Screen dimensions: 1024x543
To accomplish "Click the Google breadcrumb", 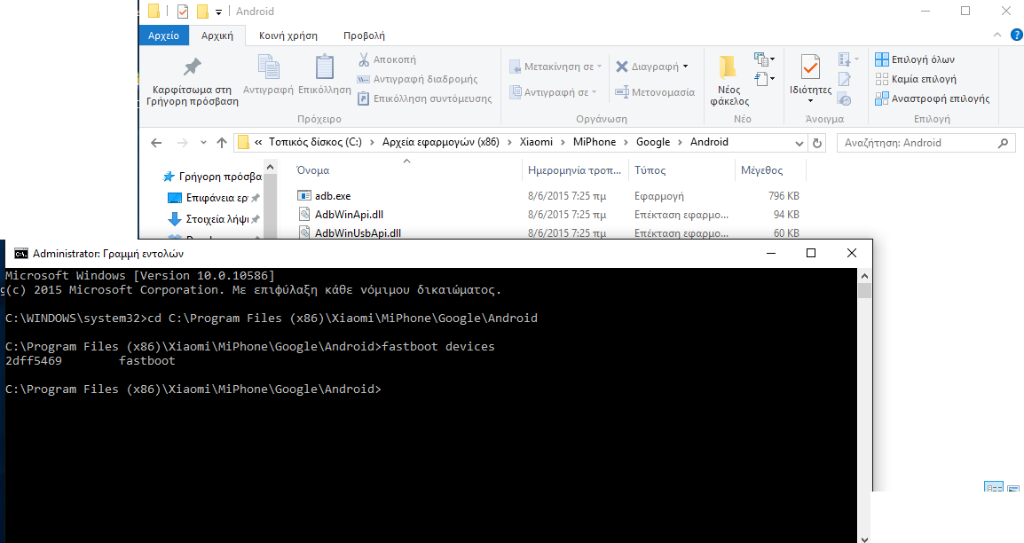I will (653, 142).
